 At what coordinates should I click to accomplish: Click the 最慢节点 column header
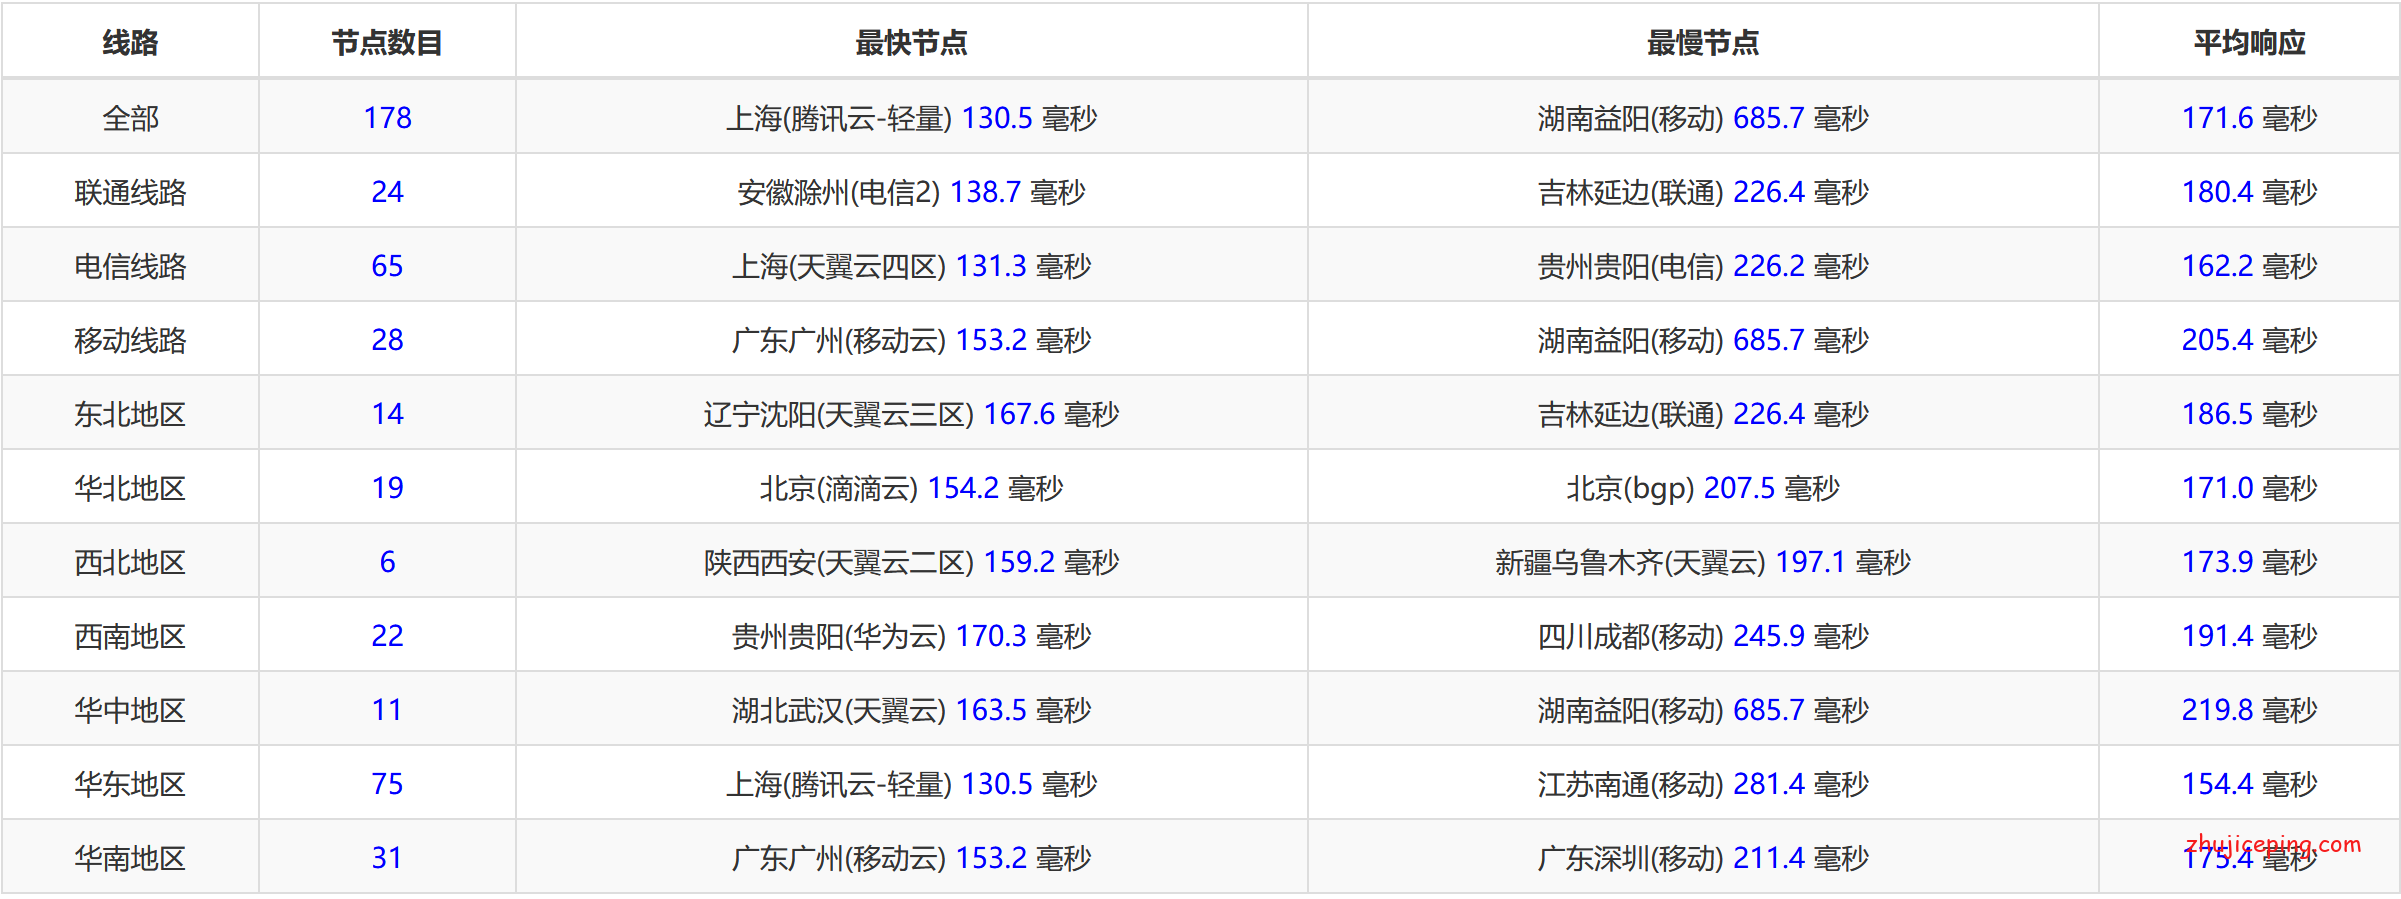coord(1703,42)
